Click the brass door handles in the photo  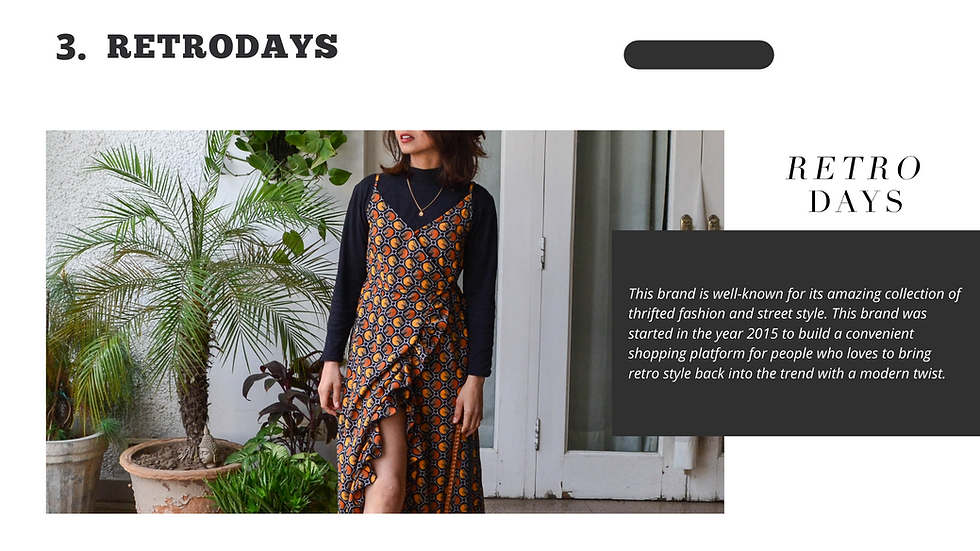point(700,222)
